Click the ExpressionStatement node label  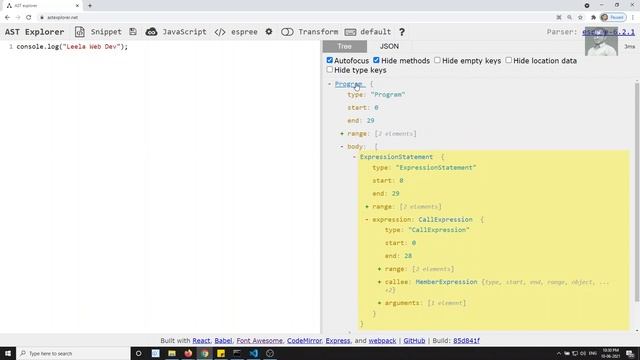coord(396,157)
